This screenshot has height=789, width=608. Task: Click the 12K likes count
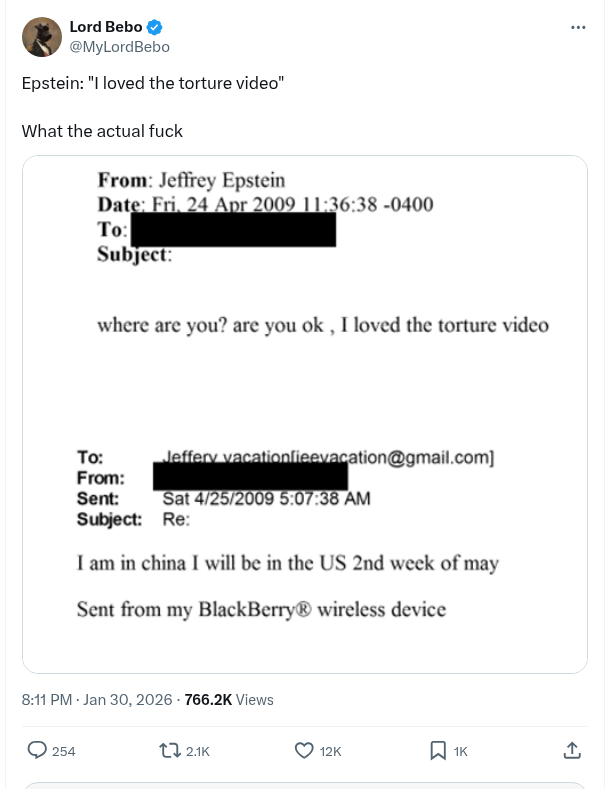(331, 751)
